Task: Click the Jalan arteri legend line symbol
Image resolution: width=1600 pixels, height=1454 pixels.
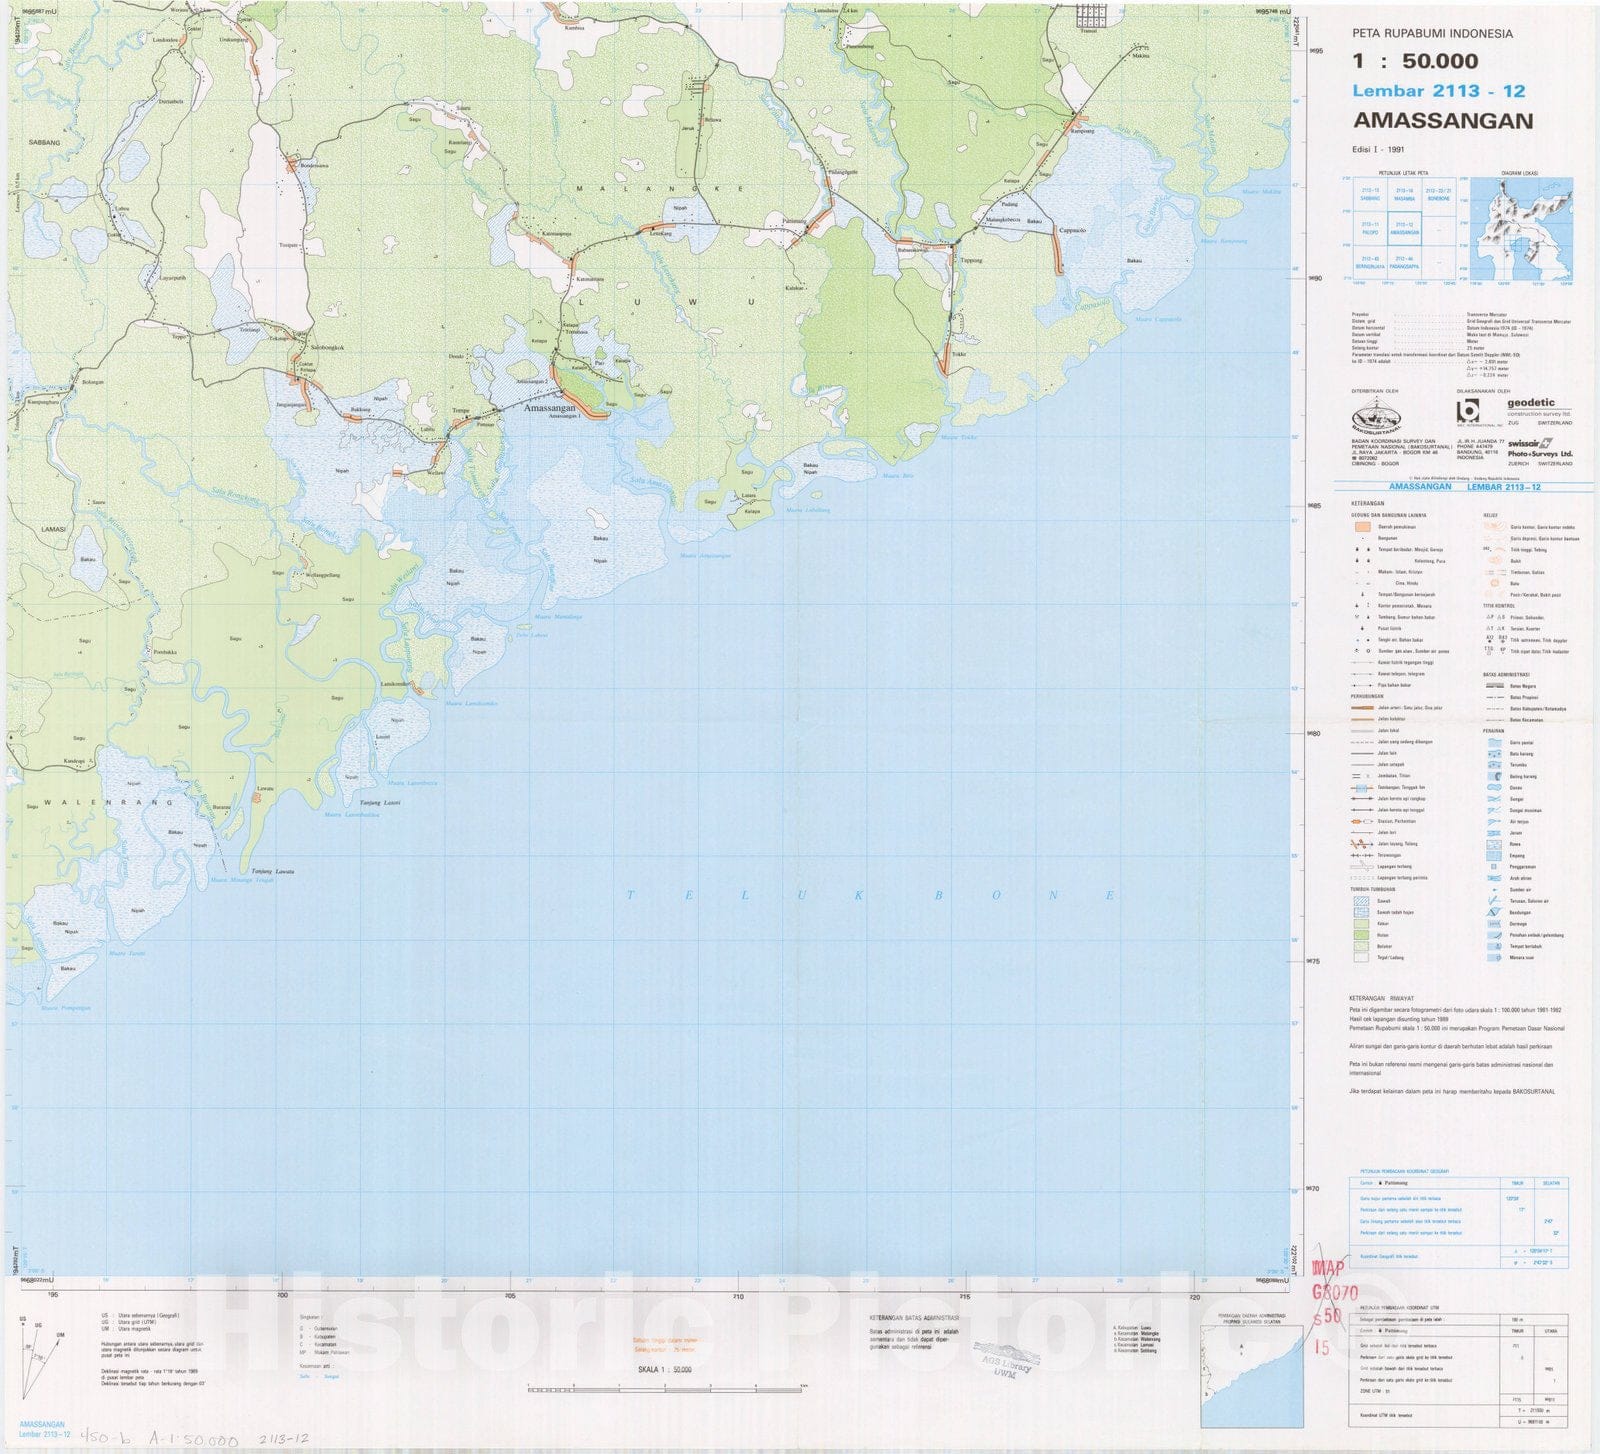Action: (1360, 708)
